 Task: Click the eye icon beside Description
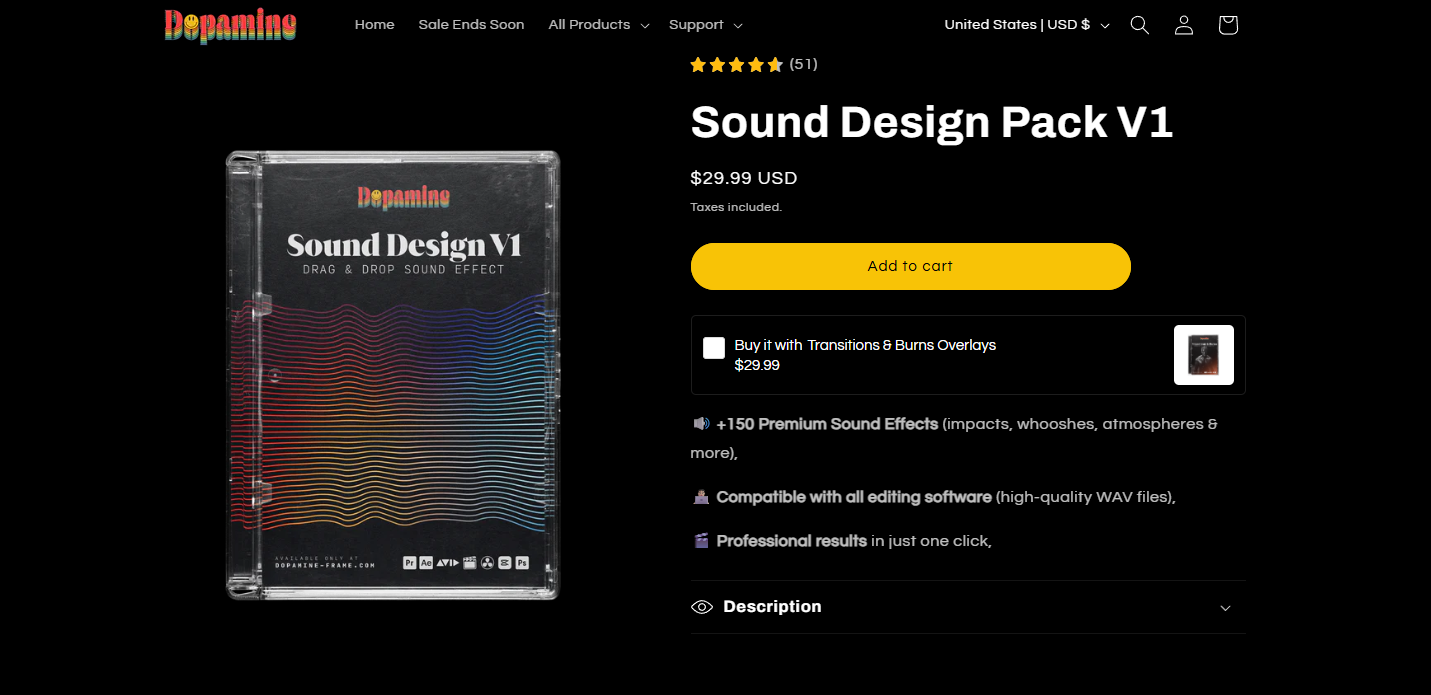click(702, 607)
